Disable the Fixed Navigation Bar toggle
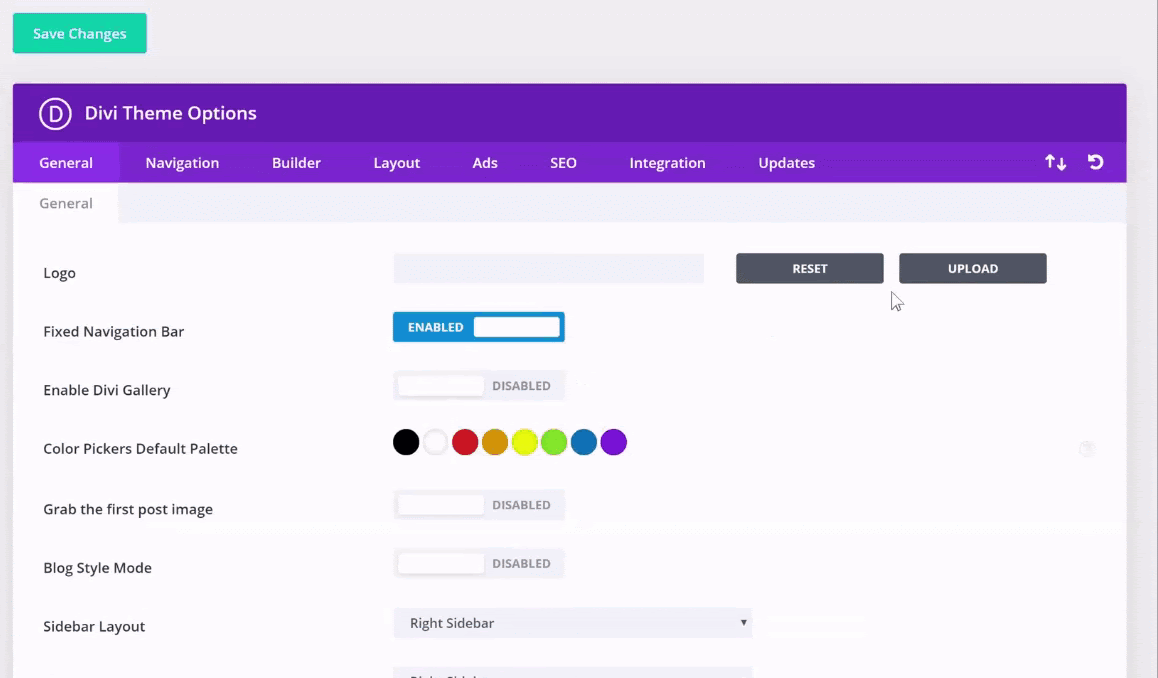Image resolution: width=1158 pixels, height=678 pixels. pos(479,327)
